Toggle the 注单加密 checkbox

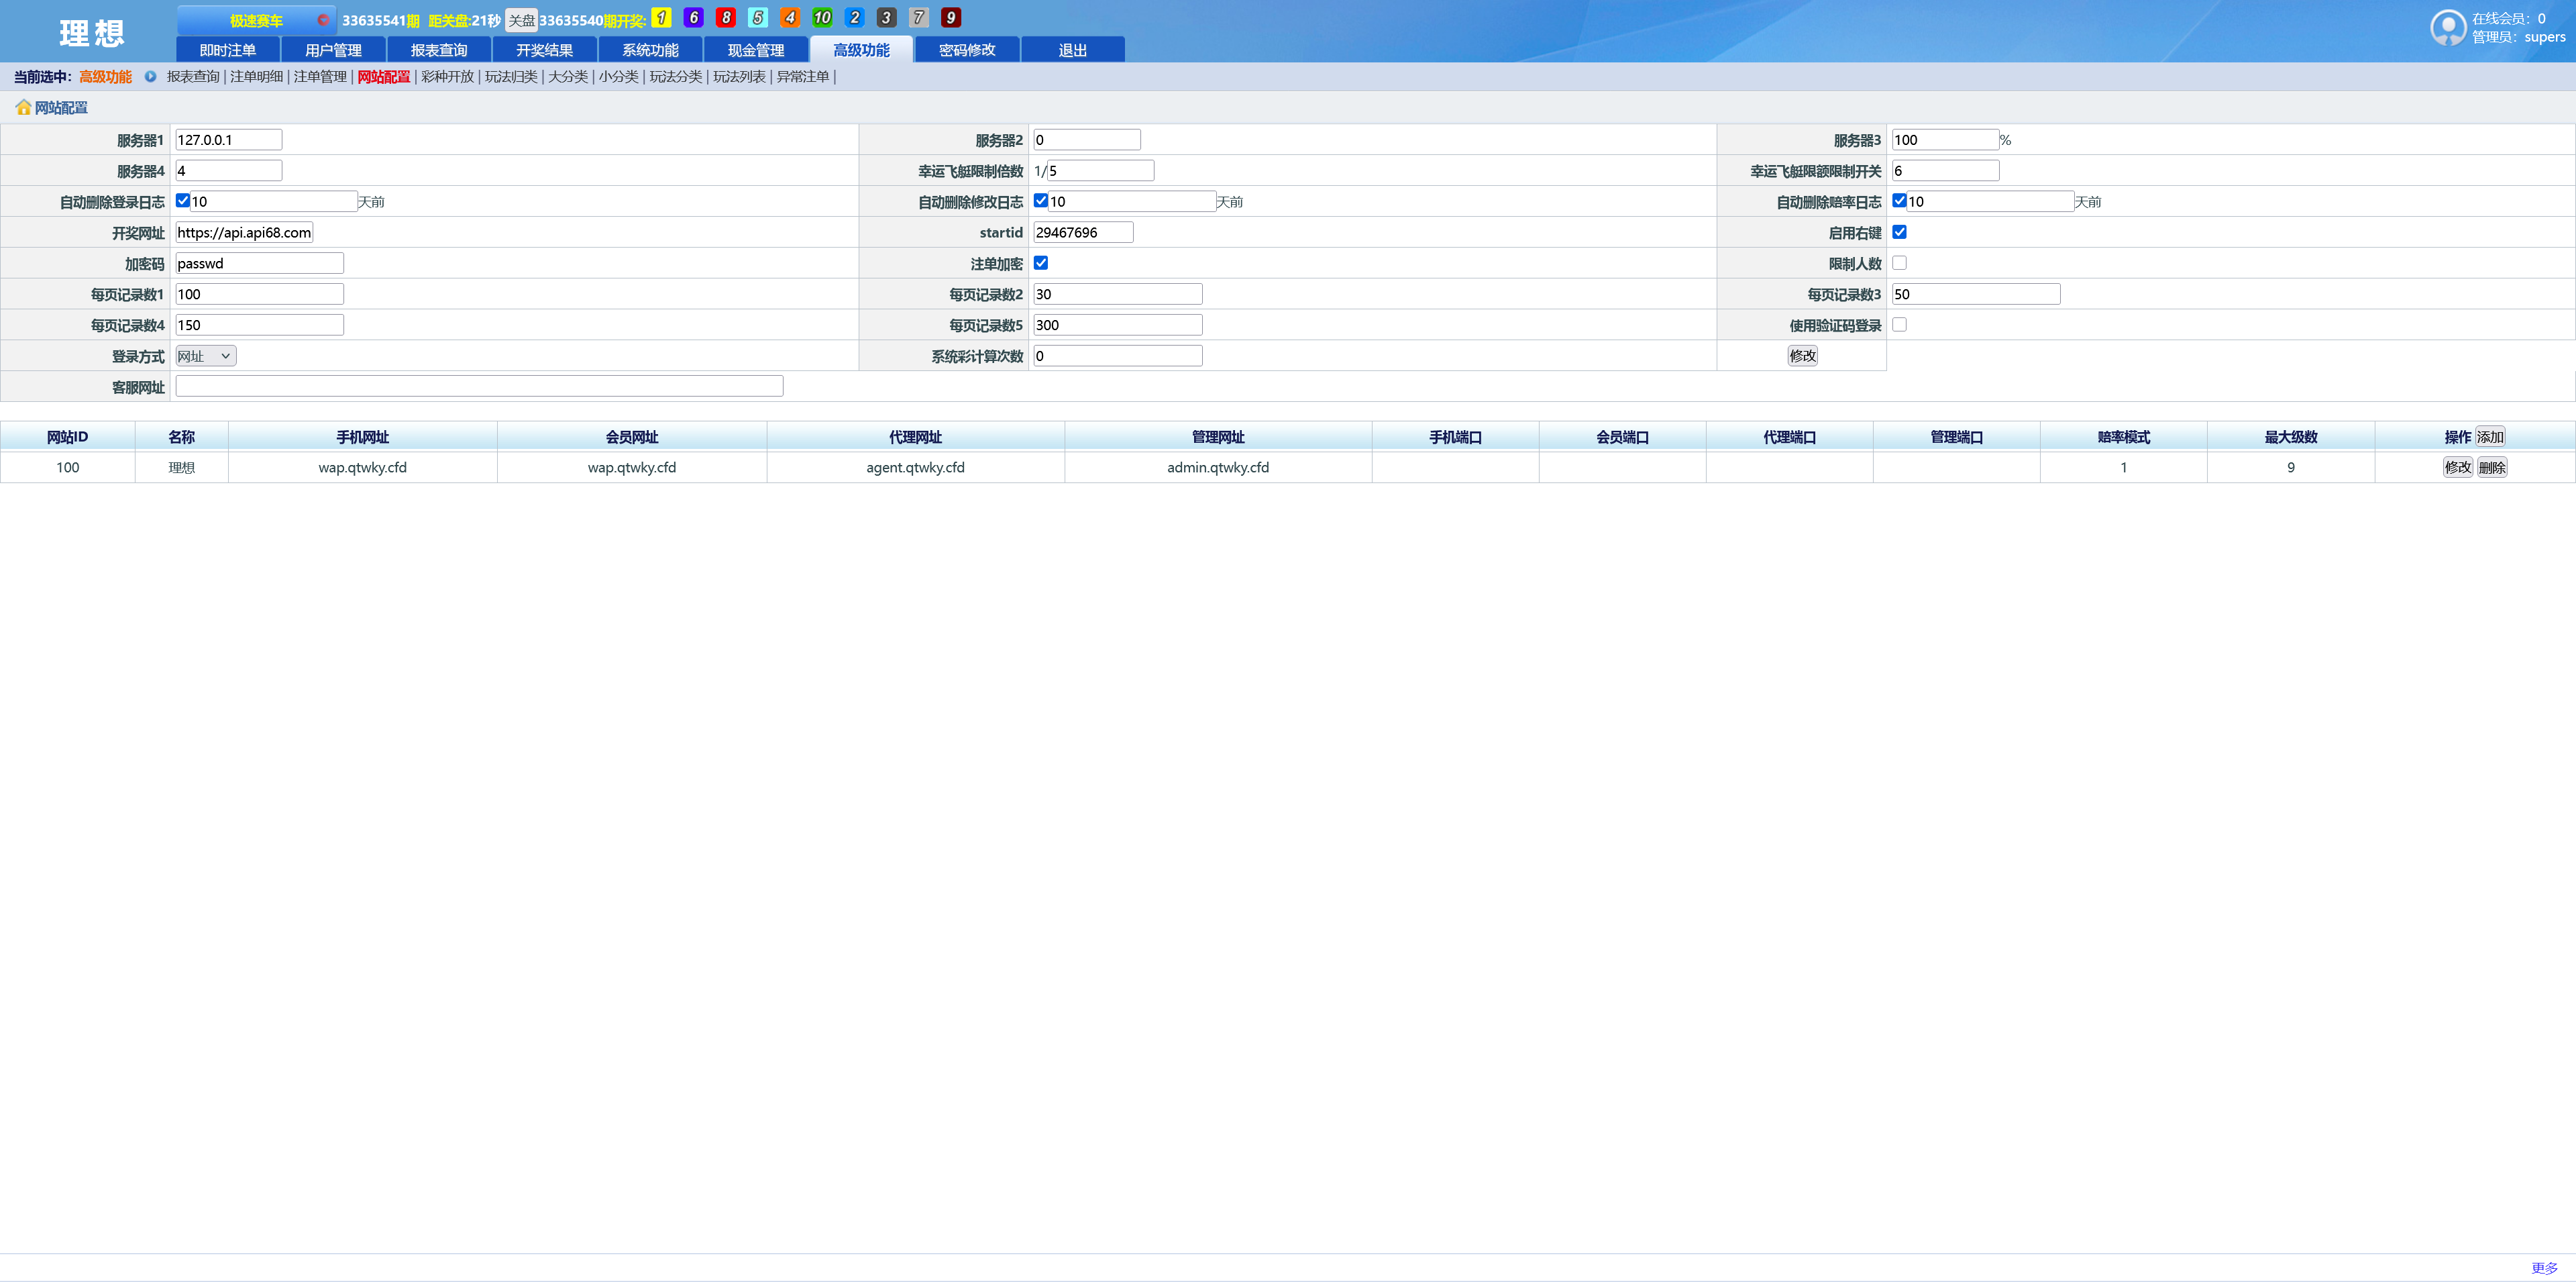tap(1041, 263)
